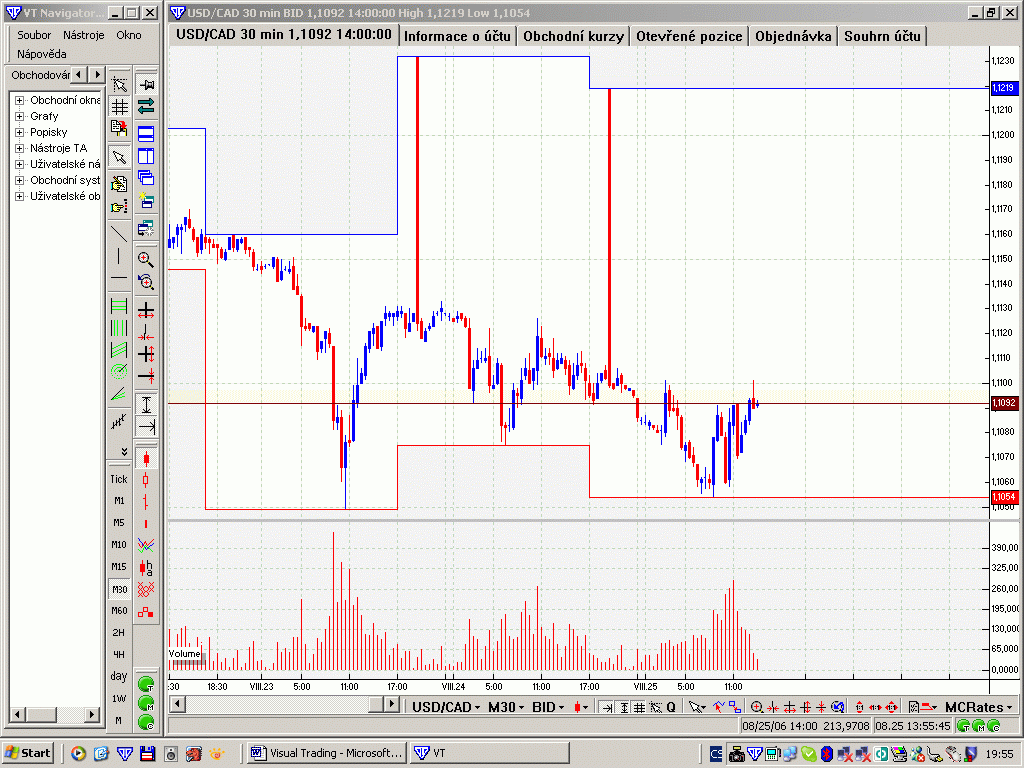Expand the Popisky tree node
This screenshot has width=1024, height=768.
pyautogui.click(x=20, y=133)
